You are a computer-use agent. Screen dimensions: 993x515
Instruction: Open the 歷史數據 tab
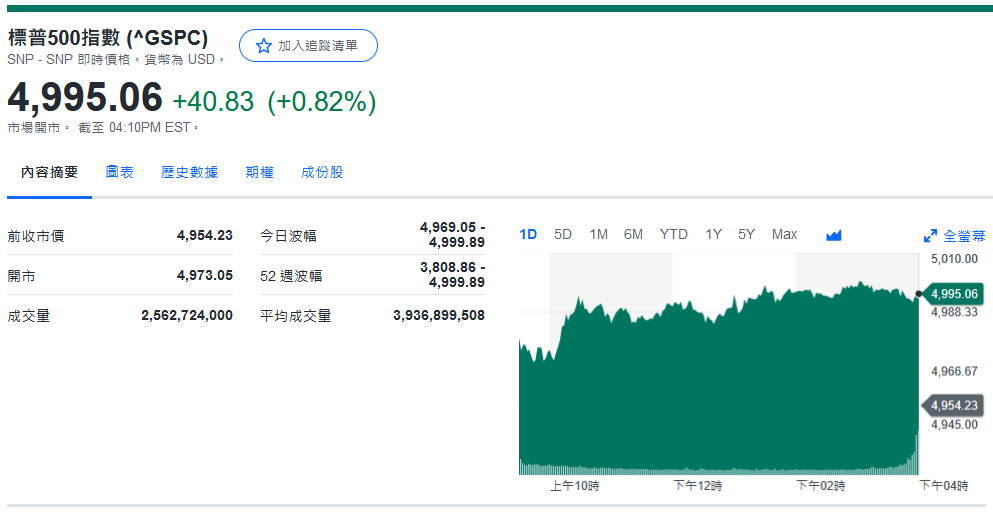(x=189, y=172)
